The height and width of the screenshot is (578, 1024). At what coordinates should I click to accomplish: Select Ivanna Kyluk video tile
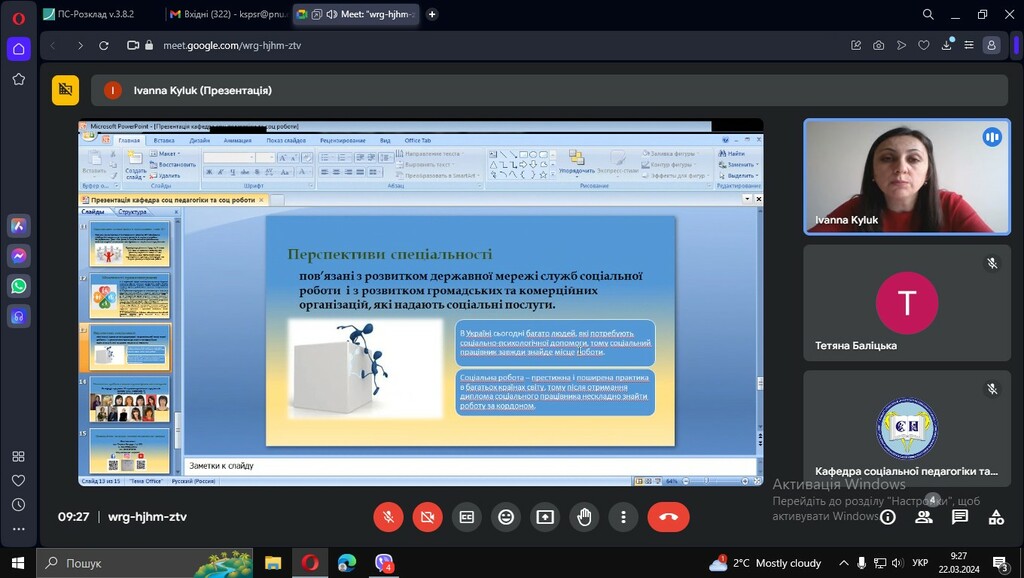click(907, 177)
